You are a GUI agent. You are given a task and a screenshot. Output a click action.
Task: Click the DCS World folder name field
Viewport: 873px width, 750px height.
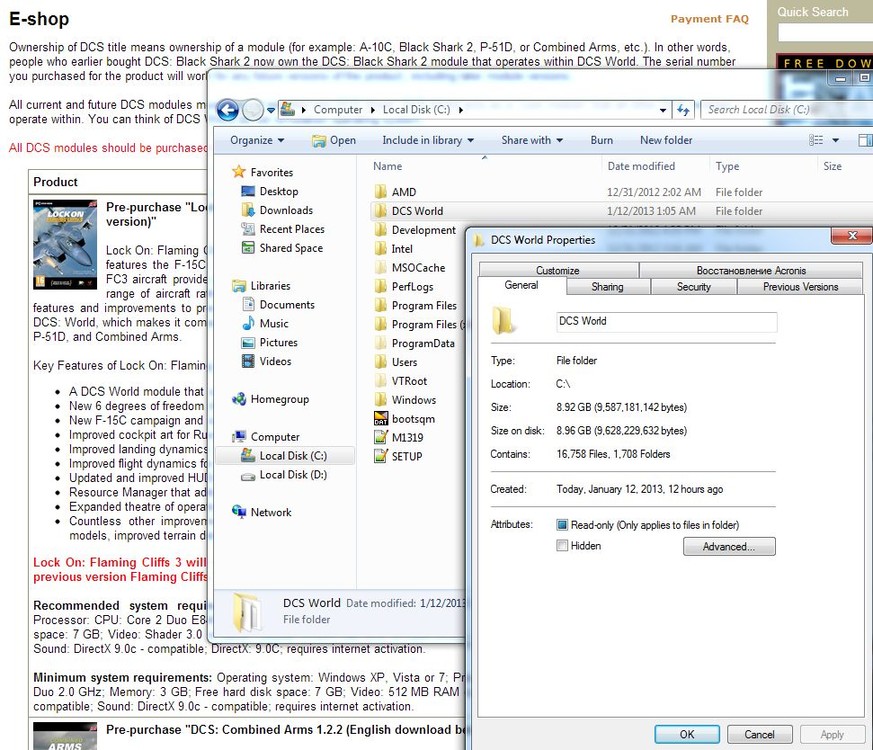point(666,322)
